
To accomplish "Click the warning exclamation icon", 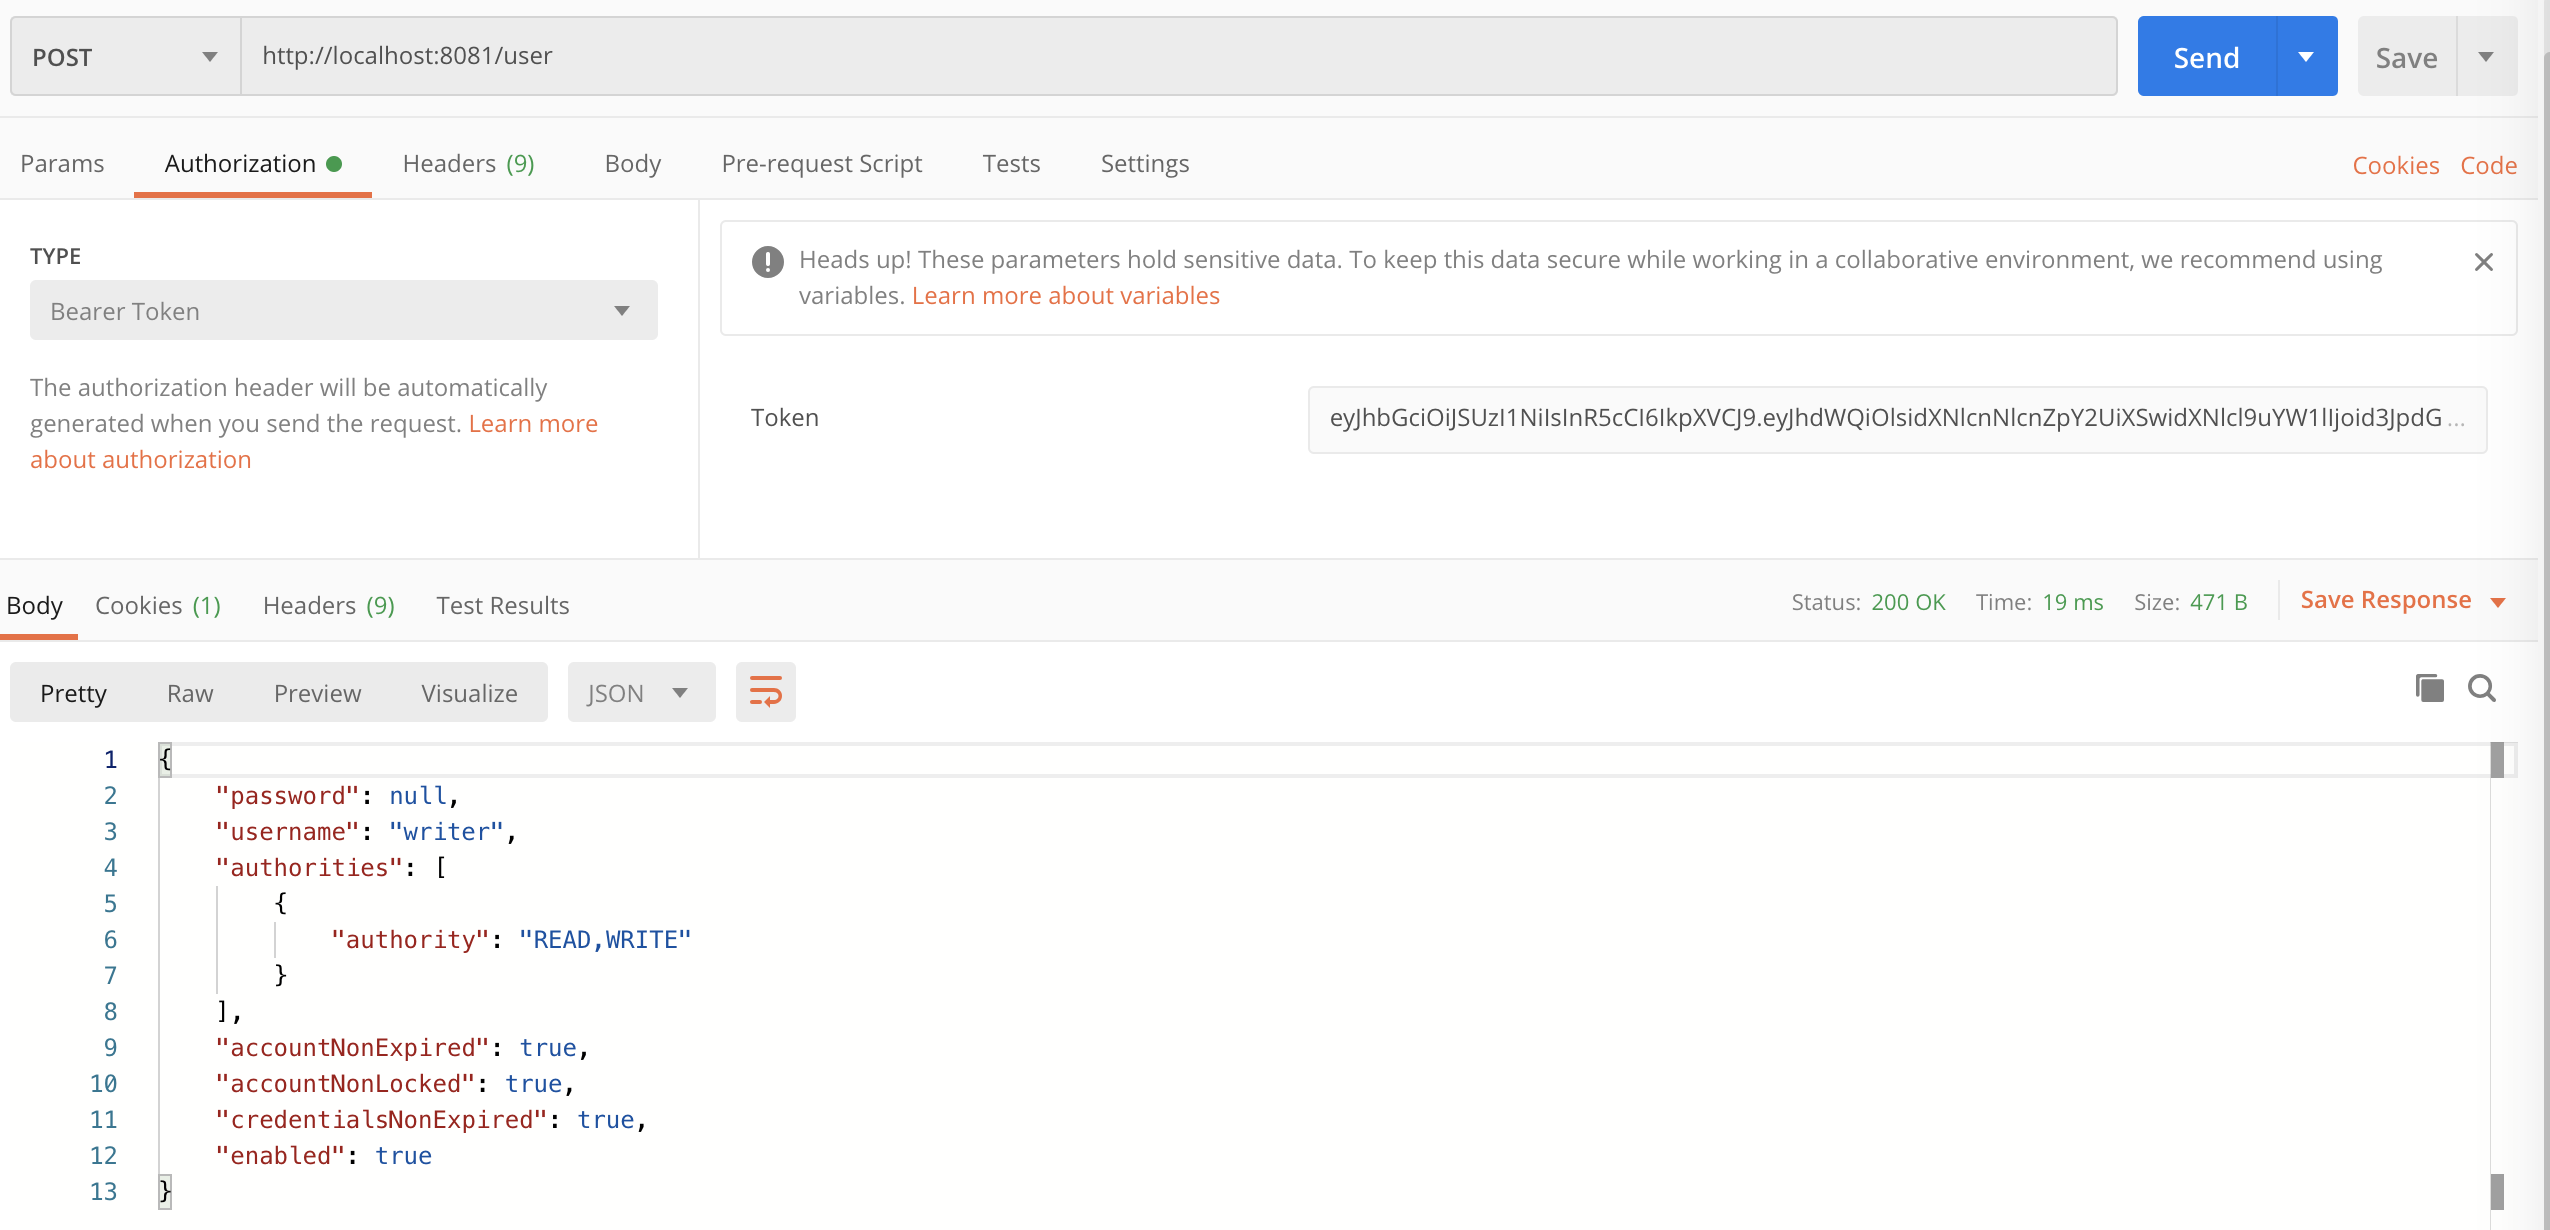I will tap(767, 262).
